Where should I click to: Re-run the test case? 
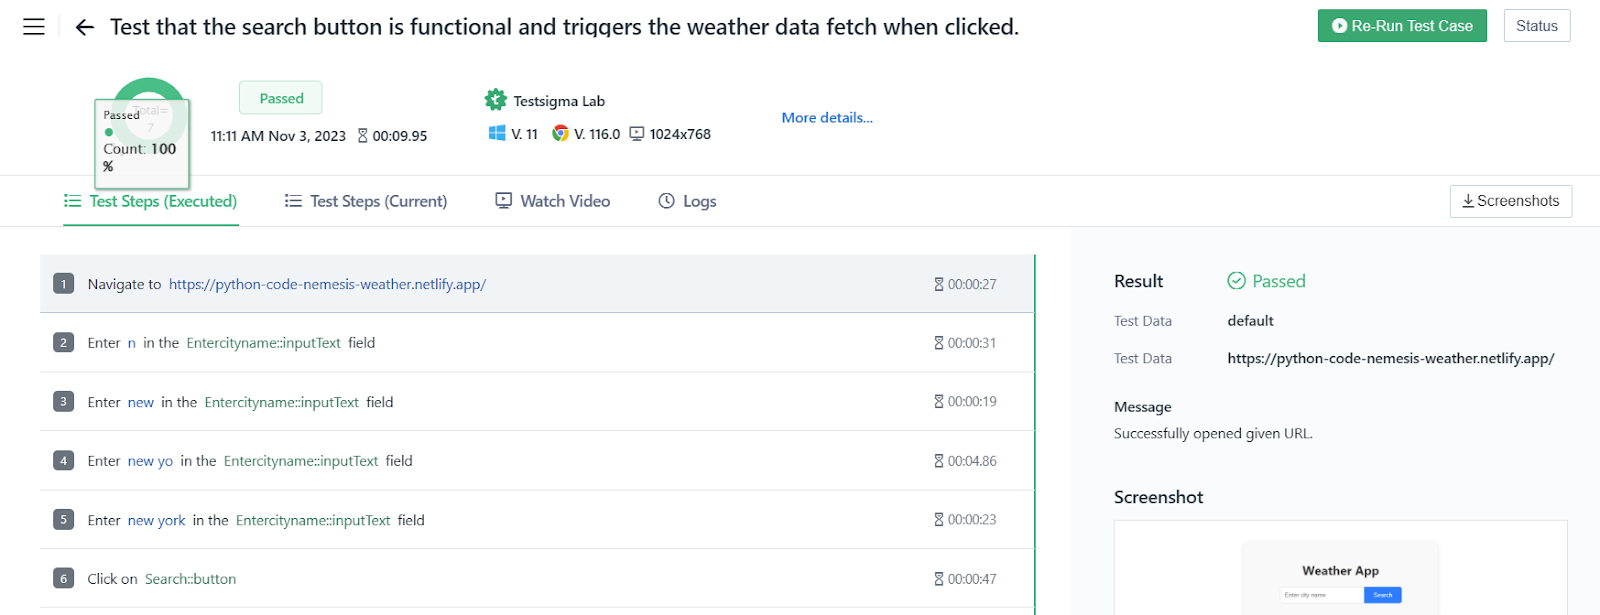coord(1402,26)
